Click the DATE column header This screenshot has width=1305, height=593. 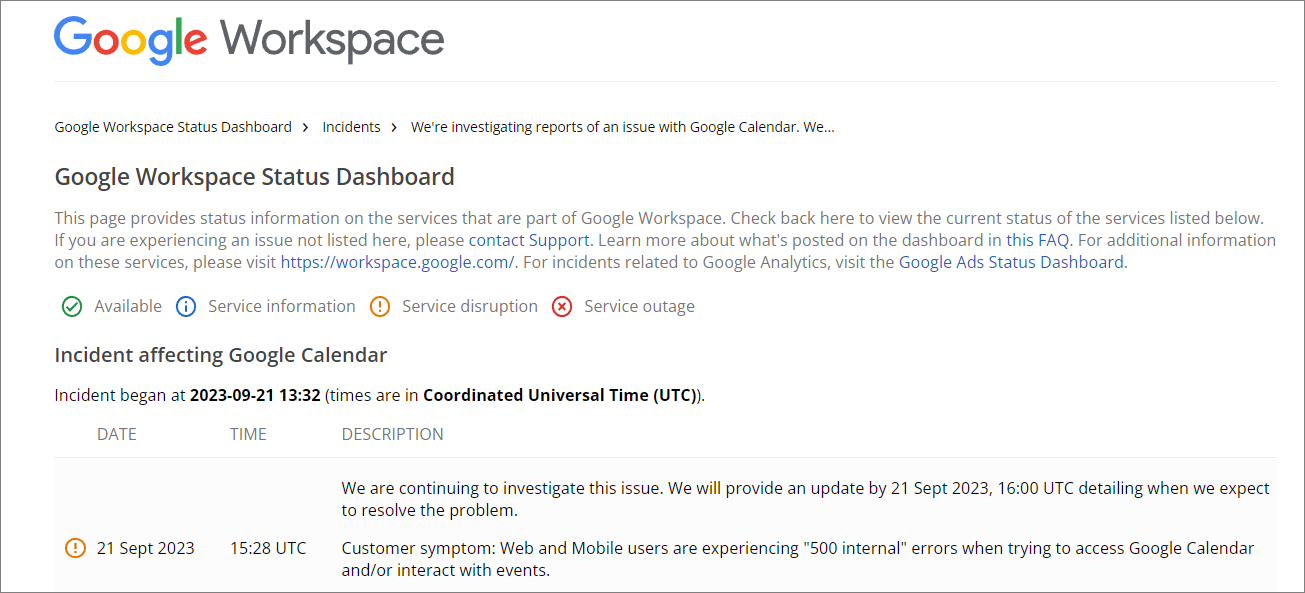click(117, 434)
